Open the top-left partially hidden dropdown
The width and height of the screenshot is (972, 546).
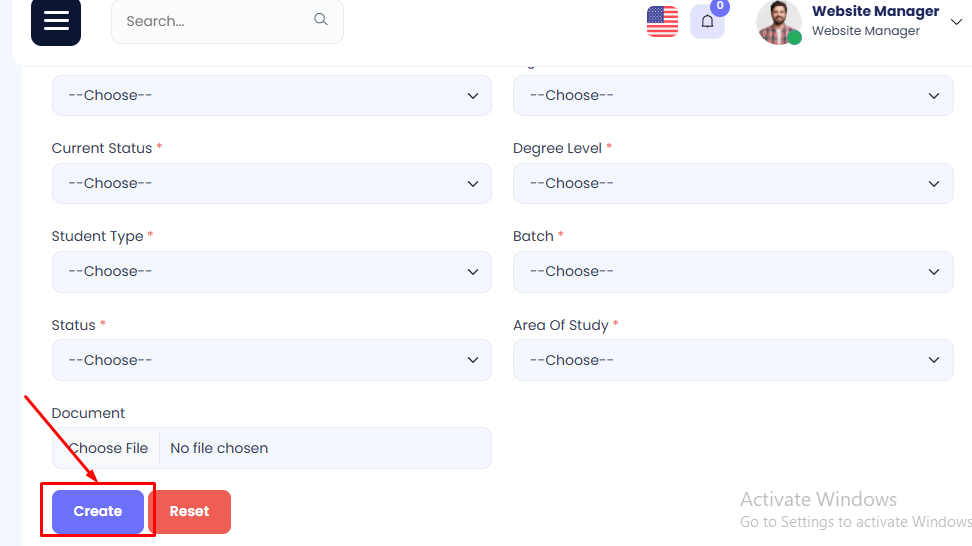pos(271,96)
